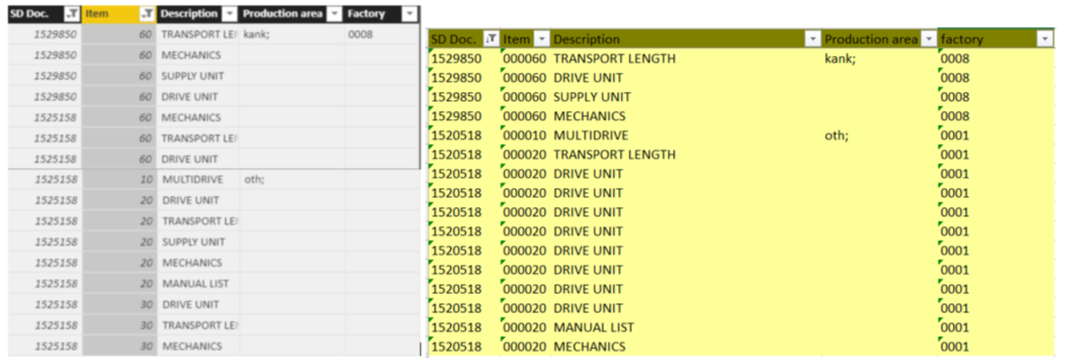Open Description dropdown in right yellow table
Image resolution: width=1072 pixels, height=363 pixels.
coord(813,40)
